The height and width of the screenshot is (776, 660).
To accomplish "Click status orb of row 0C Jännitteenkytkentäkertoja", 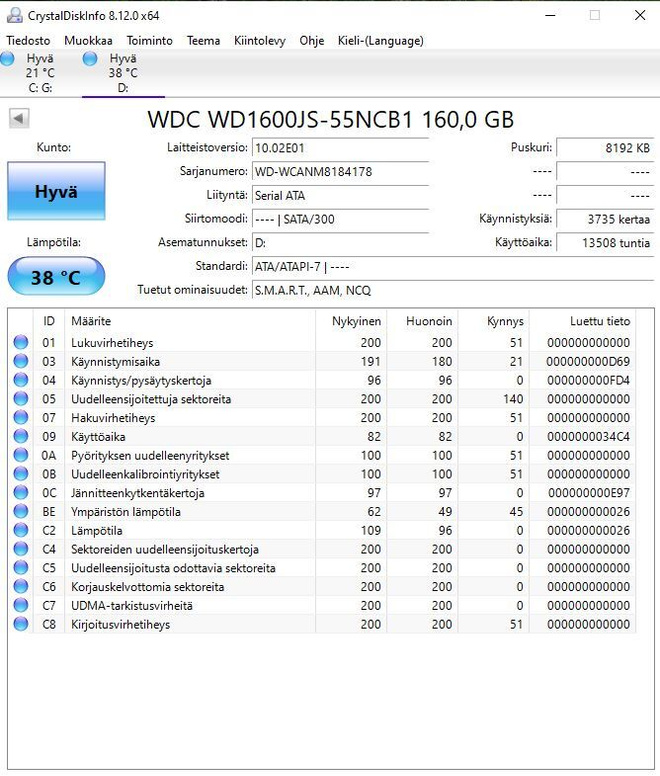I will pos(21,493).
